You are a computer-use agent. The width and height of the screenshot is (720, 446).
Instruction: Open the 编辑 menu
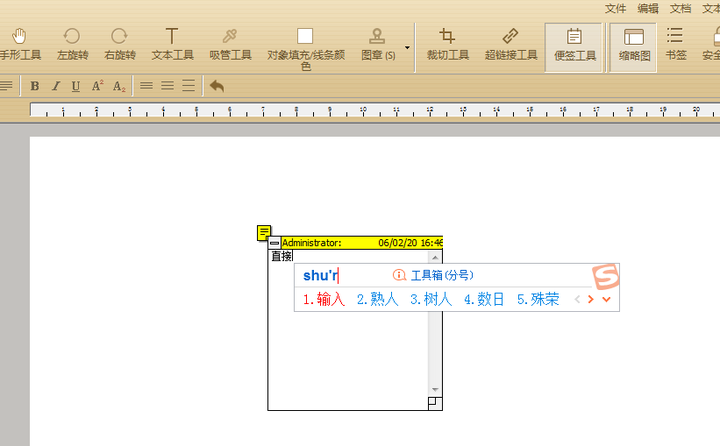(648, 9)
